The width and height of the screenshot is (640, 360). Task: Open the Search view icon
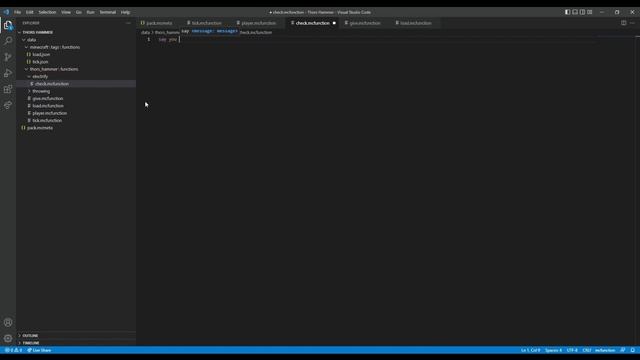(x=8, y=41)
